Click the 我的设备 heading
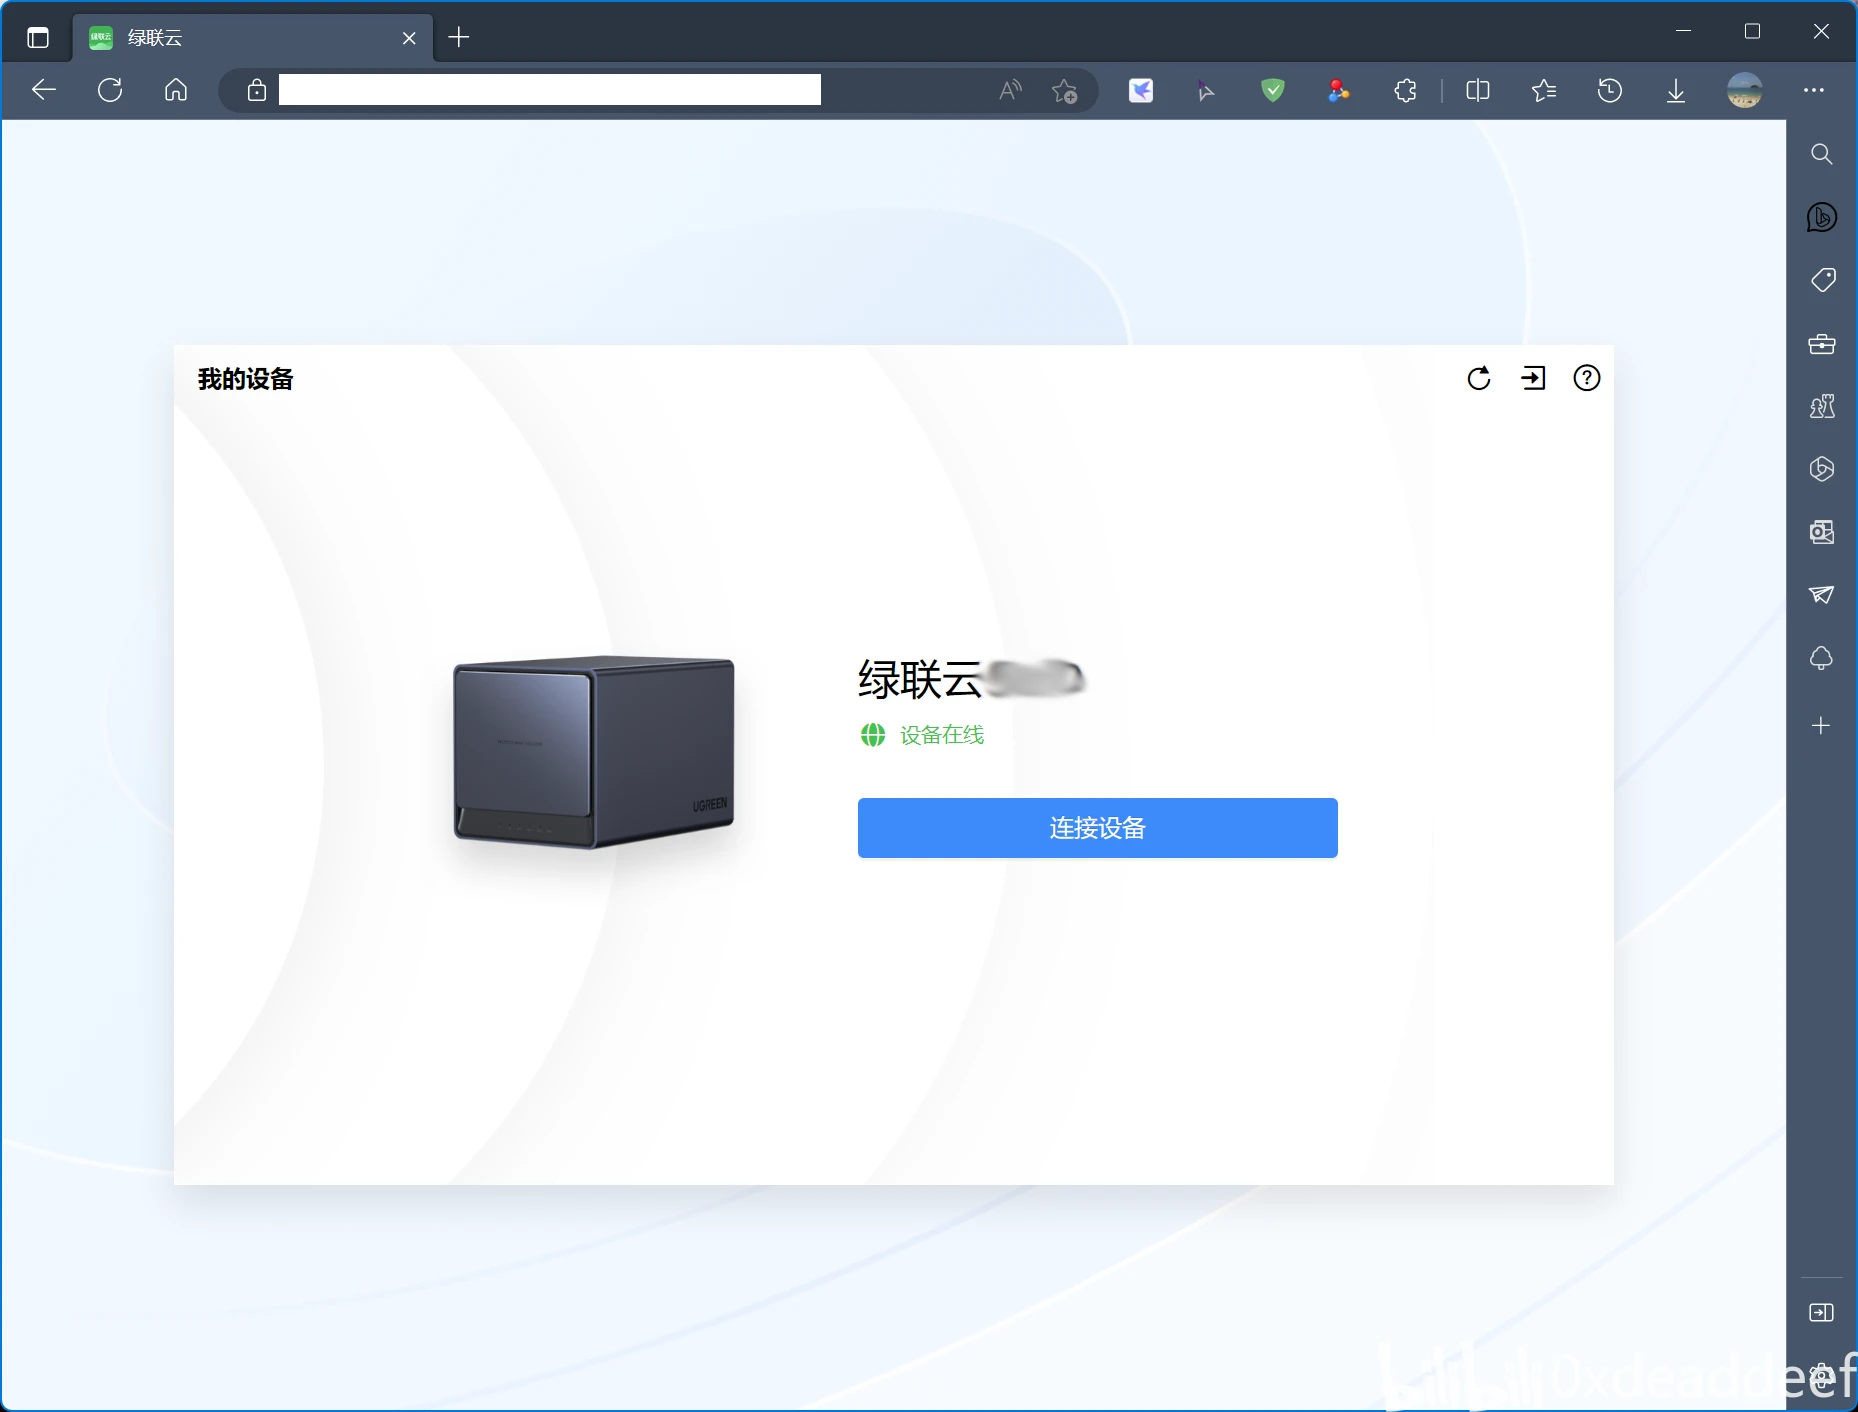Screen dimensions: 1858x1412 [x=246, y=379]
